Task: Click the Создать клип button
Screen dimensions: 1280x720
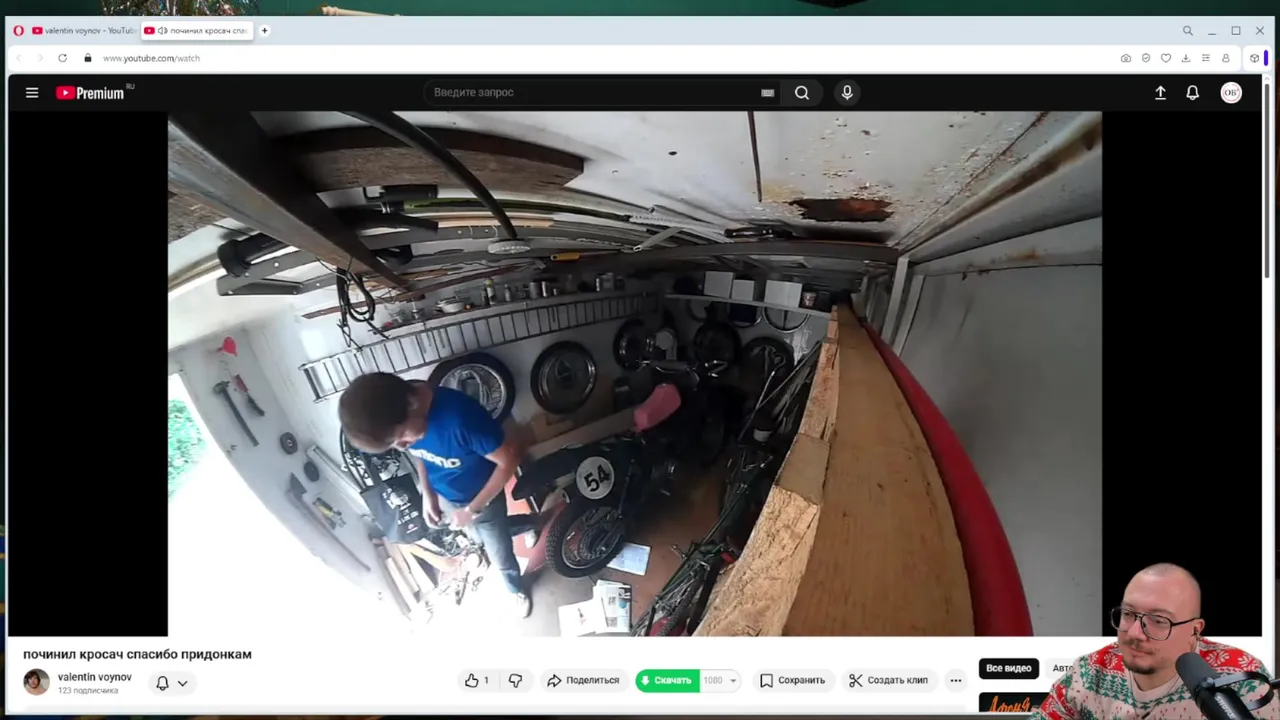Action: 888,680
